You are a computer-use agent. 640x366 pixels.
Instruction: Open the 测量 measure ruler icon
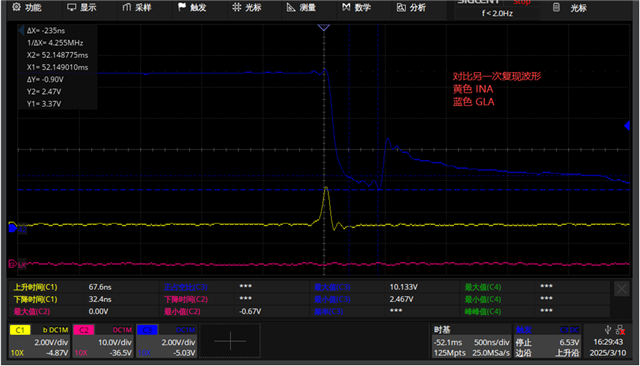[x=291, y=7]
